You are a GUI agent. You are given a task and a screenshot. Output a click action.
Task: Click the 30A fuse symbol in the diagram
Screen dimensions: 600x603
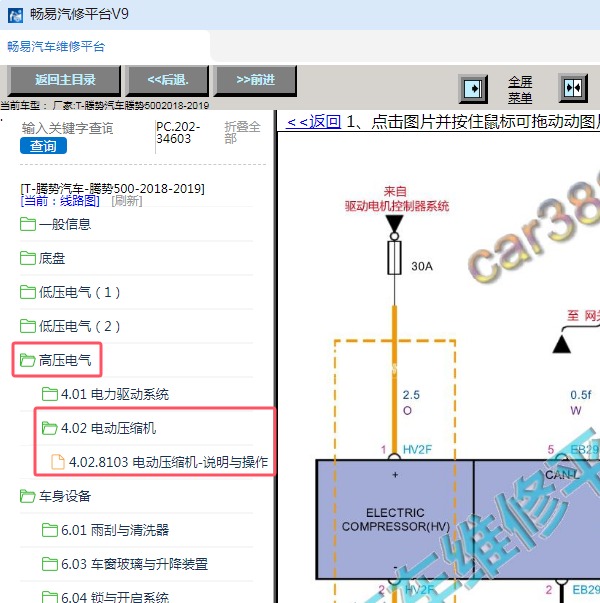(394, 258)
